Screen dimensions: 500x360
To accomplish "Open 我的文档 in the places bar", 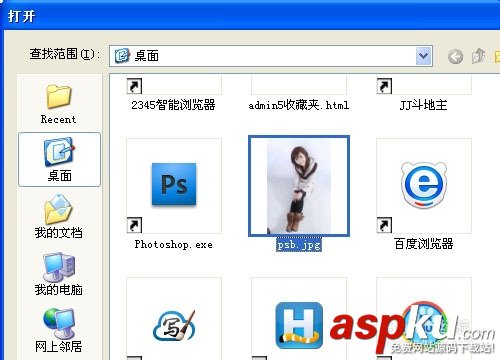I will 59,217.
